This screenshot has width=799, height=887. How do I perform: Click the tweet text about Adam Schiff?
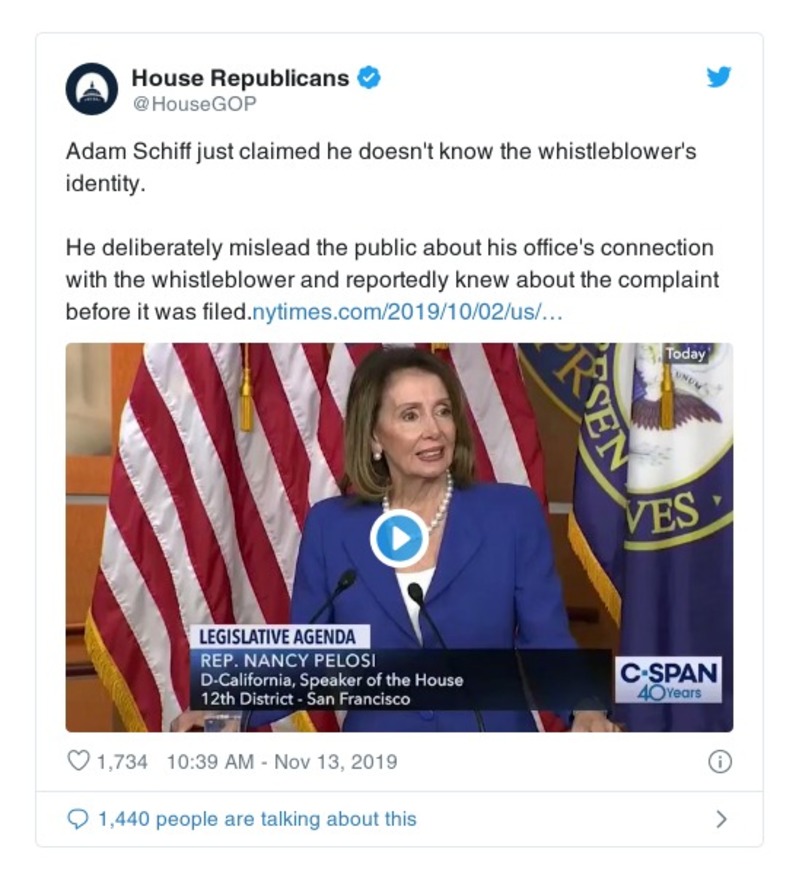pyautogui.click(x=392, y=231)
